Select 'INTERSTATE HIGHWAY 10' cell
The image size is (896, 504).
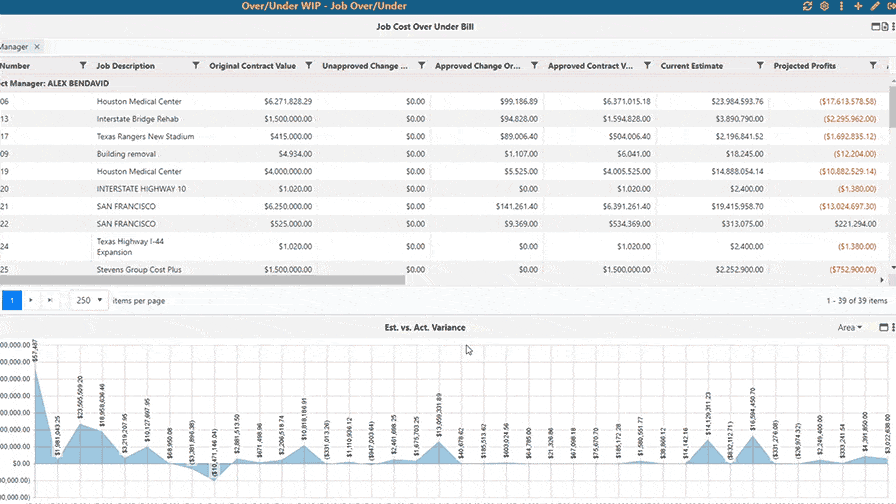pos(141,189)
